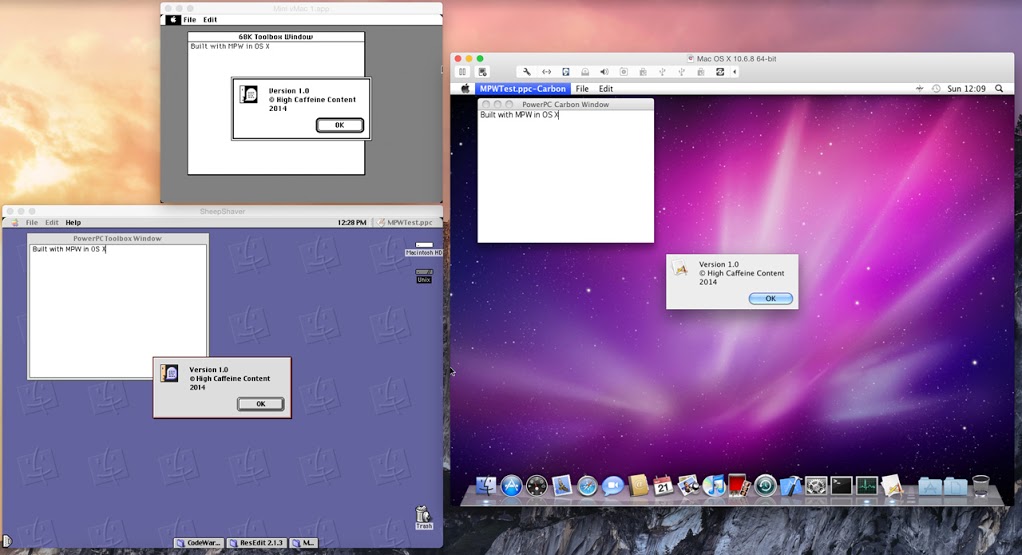The width and height of the screenshot is (1022, 555).
Task: Open iCal in the guest dock
Action: (664, 486)
